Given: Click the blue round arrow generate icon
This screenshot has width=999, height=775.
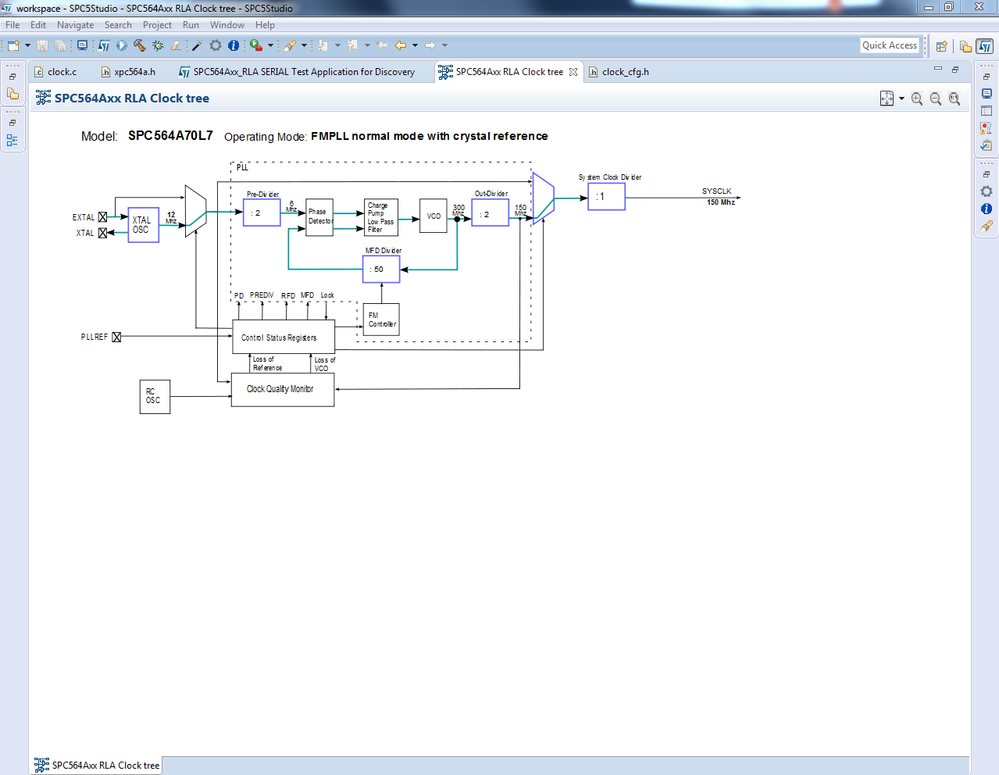Looking at the screenshot, I should [122, 45].
